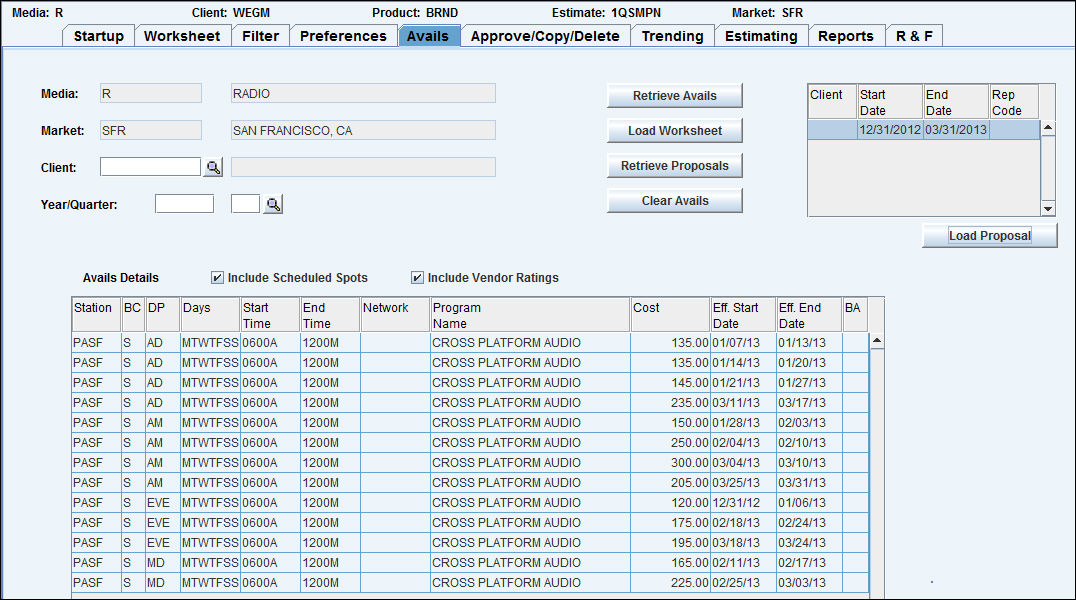This screenshot has width=1076, height=600.
Task: Select the avail row starting 01/14/13
Action: pyautogui.click(x=470, y=362)
